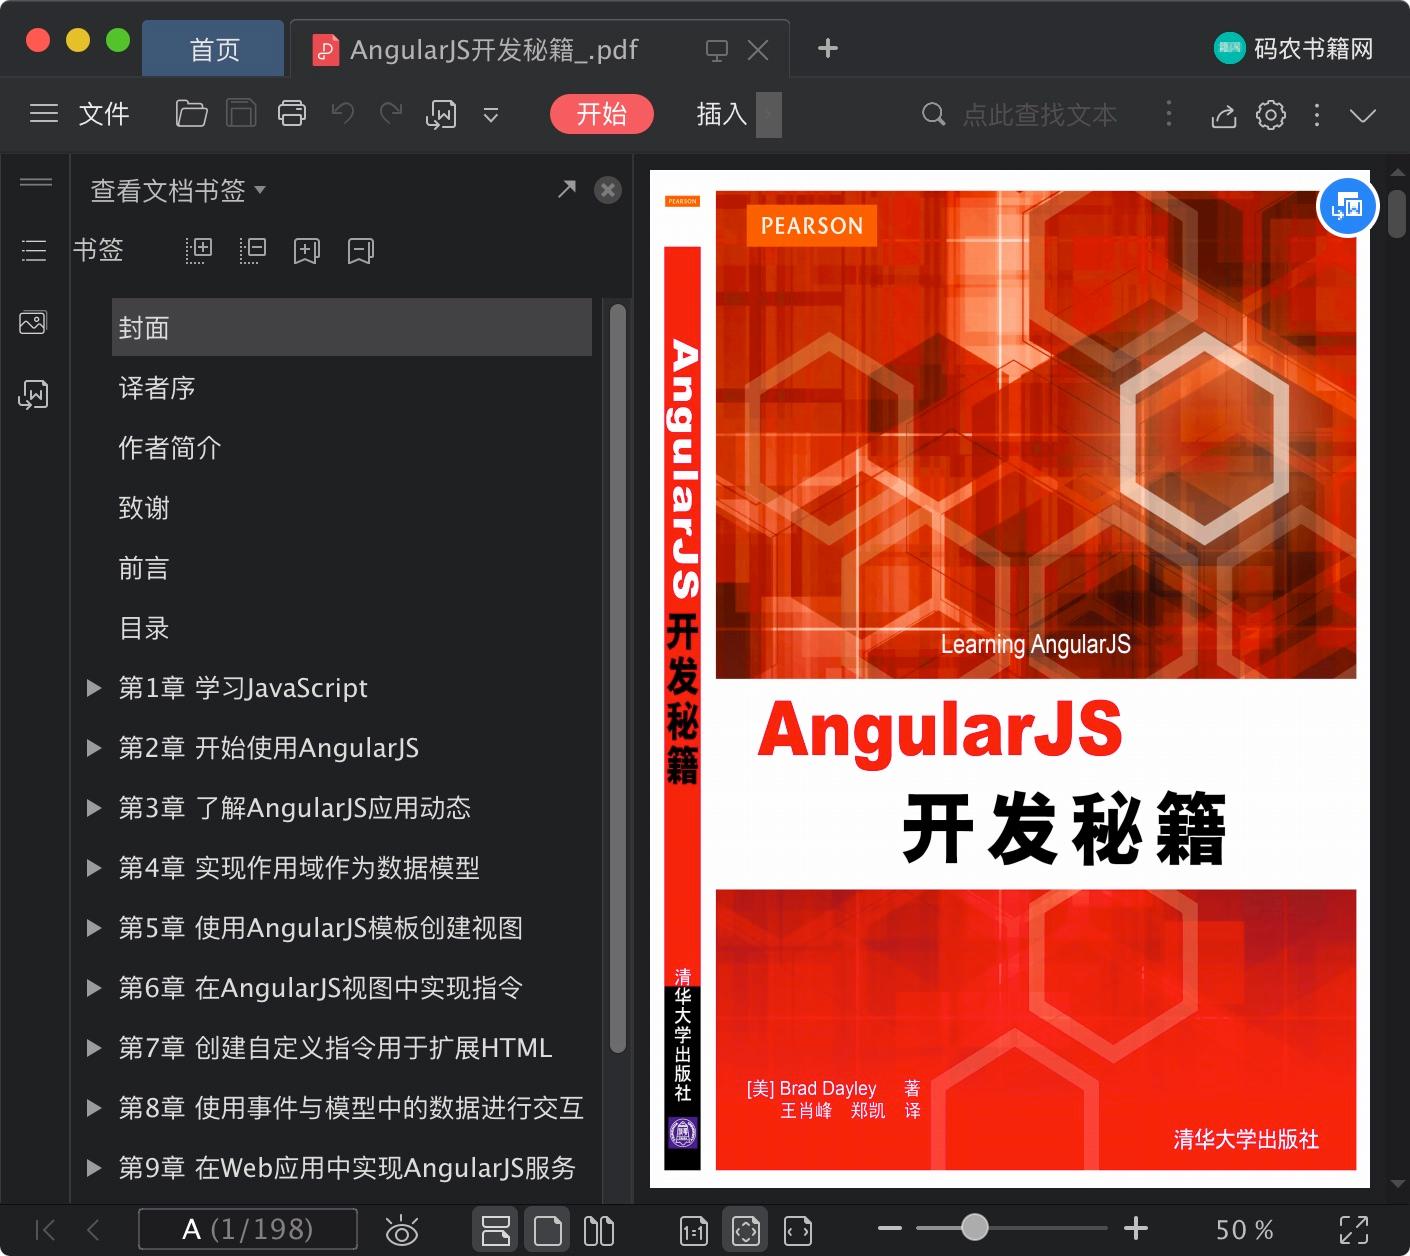The image size is (1410, 1256).
Task: Expand 第5章 使用AngularJS模板创建视图
Action: (93, 927)
